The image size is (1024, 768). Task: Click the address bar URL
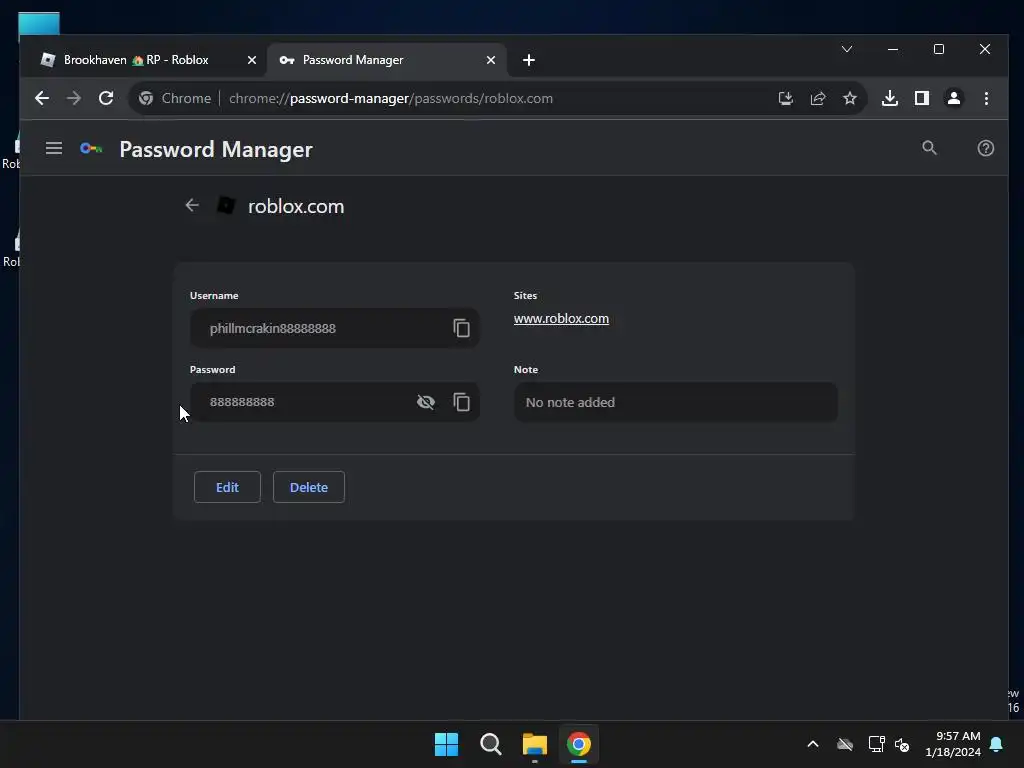coord(391,98)
